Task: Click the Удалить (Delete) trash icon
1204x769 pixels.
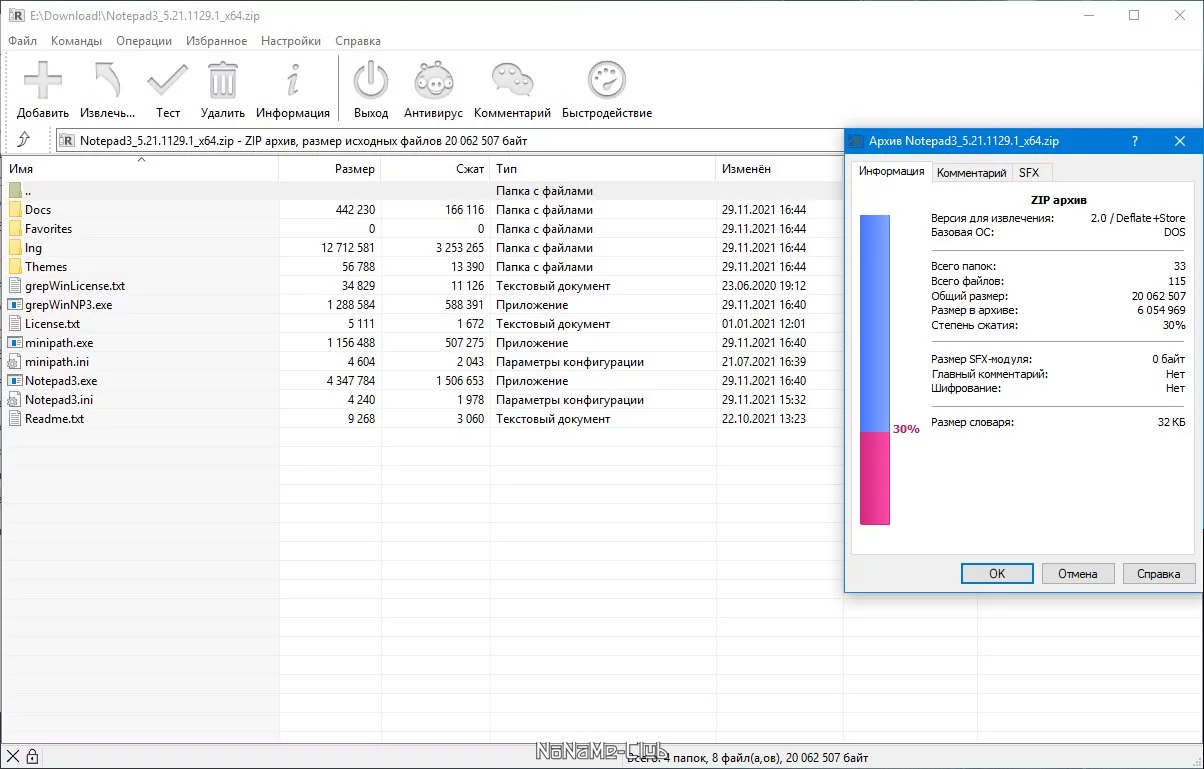Action: [x=222, y=80]
